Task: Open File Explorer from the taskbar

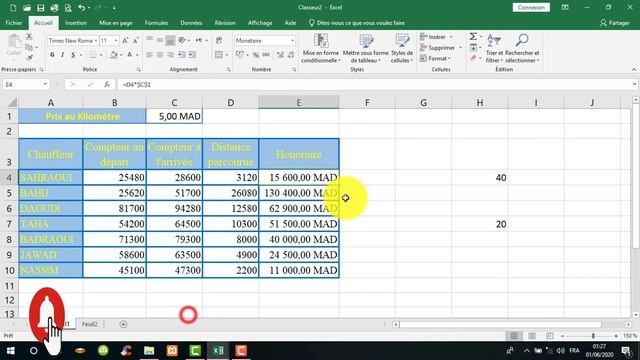Action: click(x=149, y=351)
